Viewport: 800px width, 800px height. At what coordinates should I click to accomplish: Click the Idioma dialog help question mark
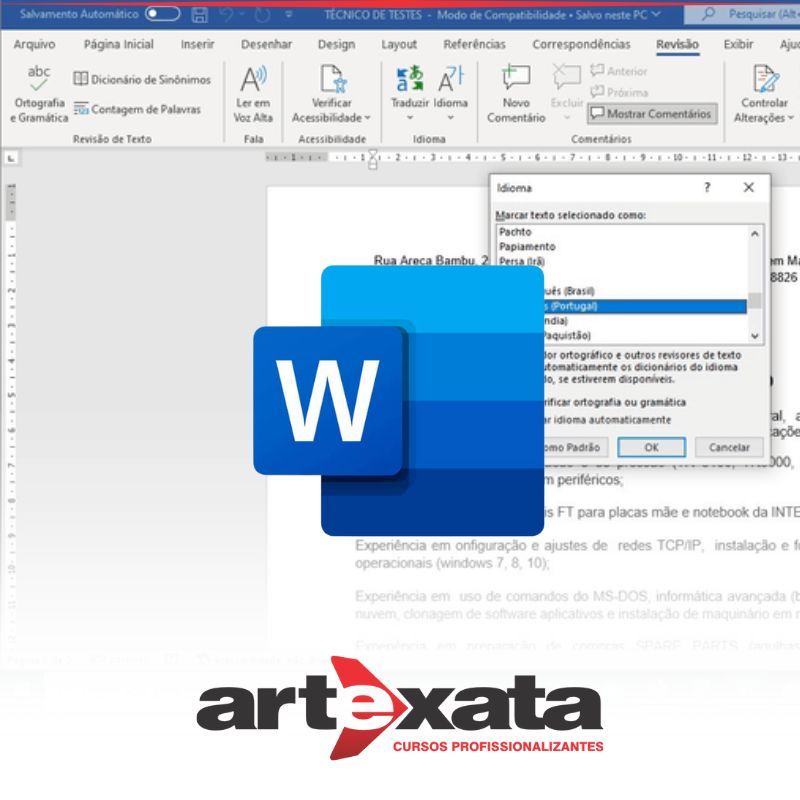pyautogui.click(x=707, y=188)
